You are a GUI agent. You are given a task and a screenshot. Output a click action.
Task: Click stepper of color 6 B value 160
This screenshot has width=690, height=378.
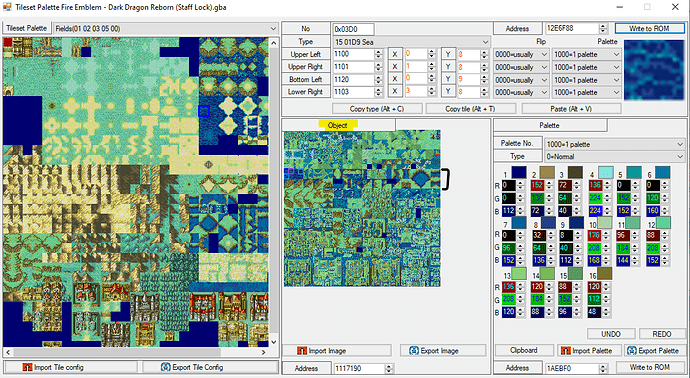pyautogui.click(x=664, y=211)
